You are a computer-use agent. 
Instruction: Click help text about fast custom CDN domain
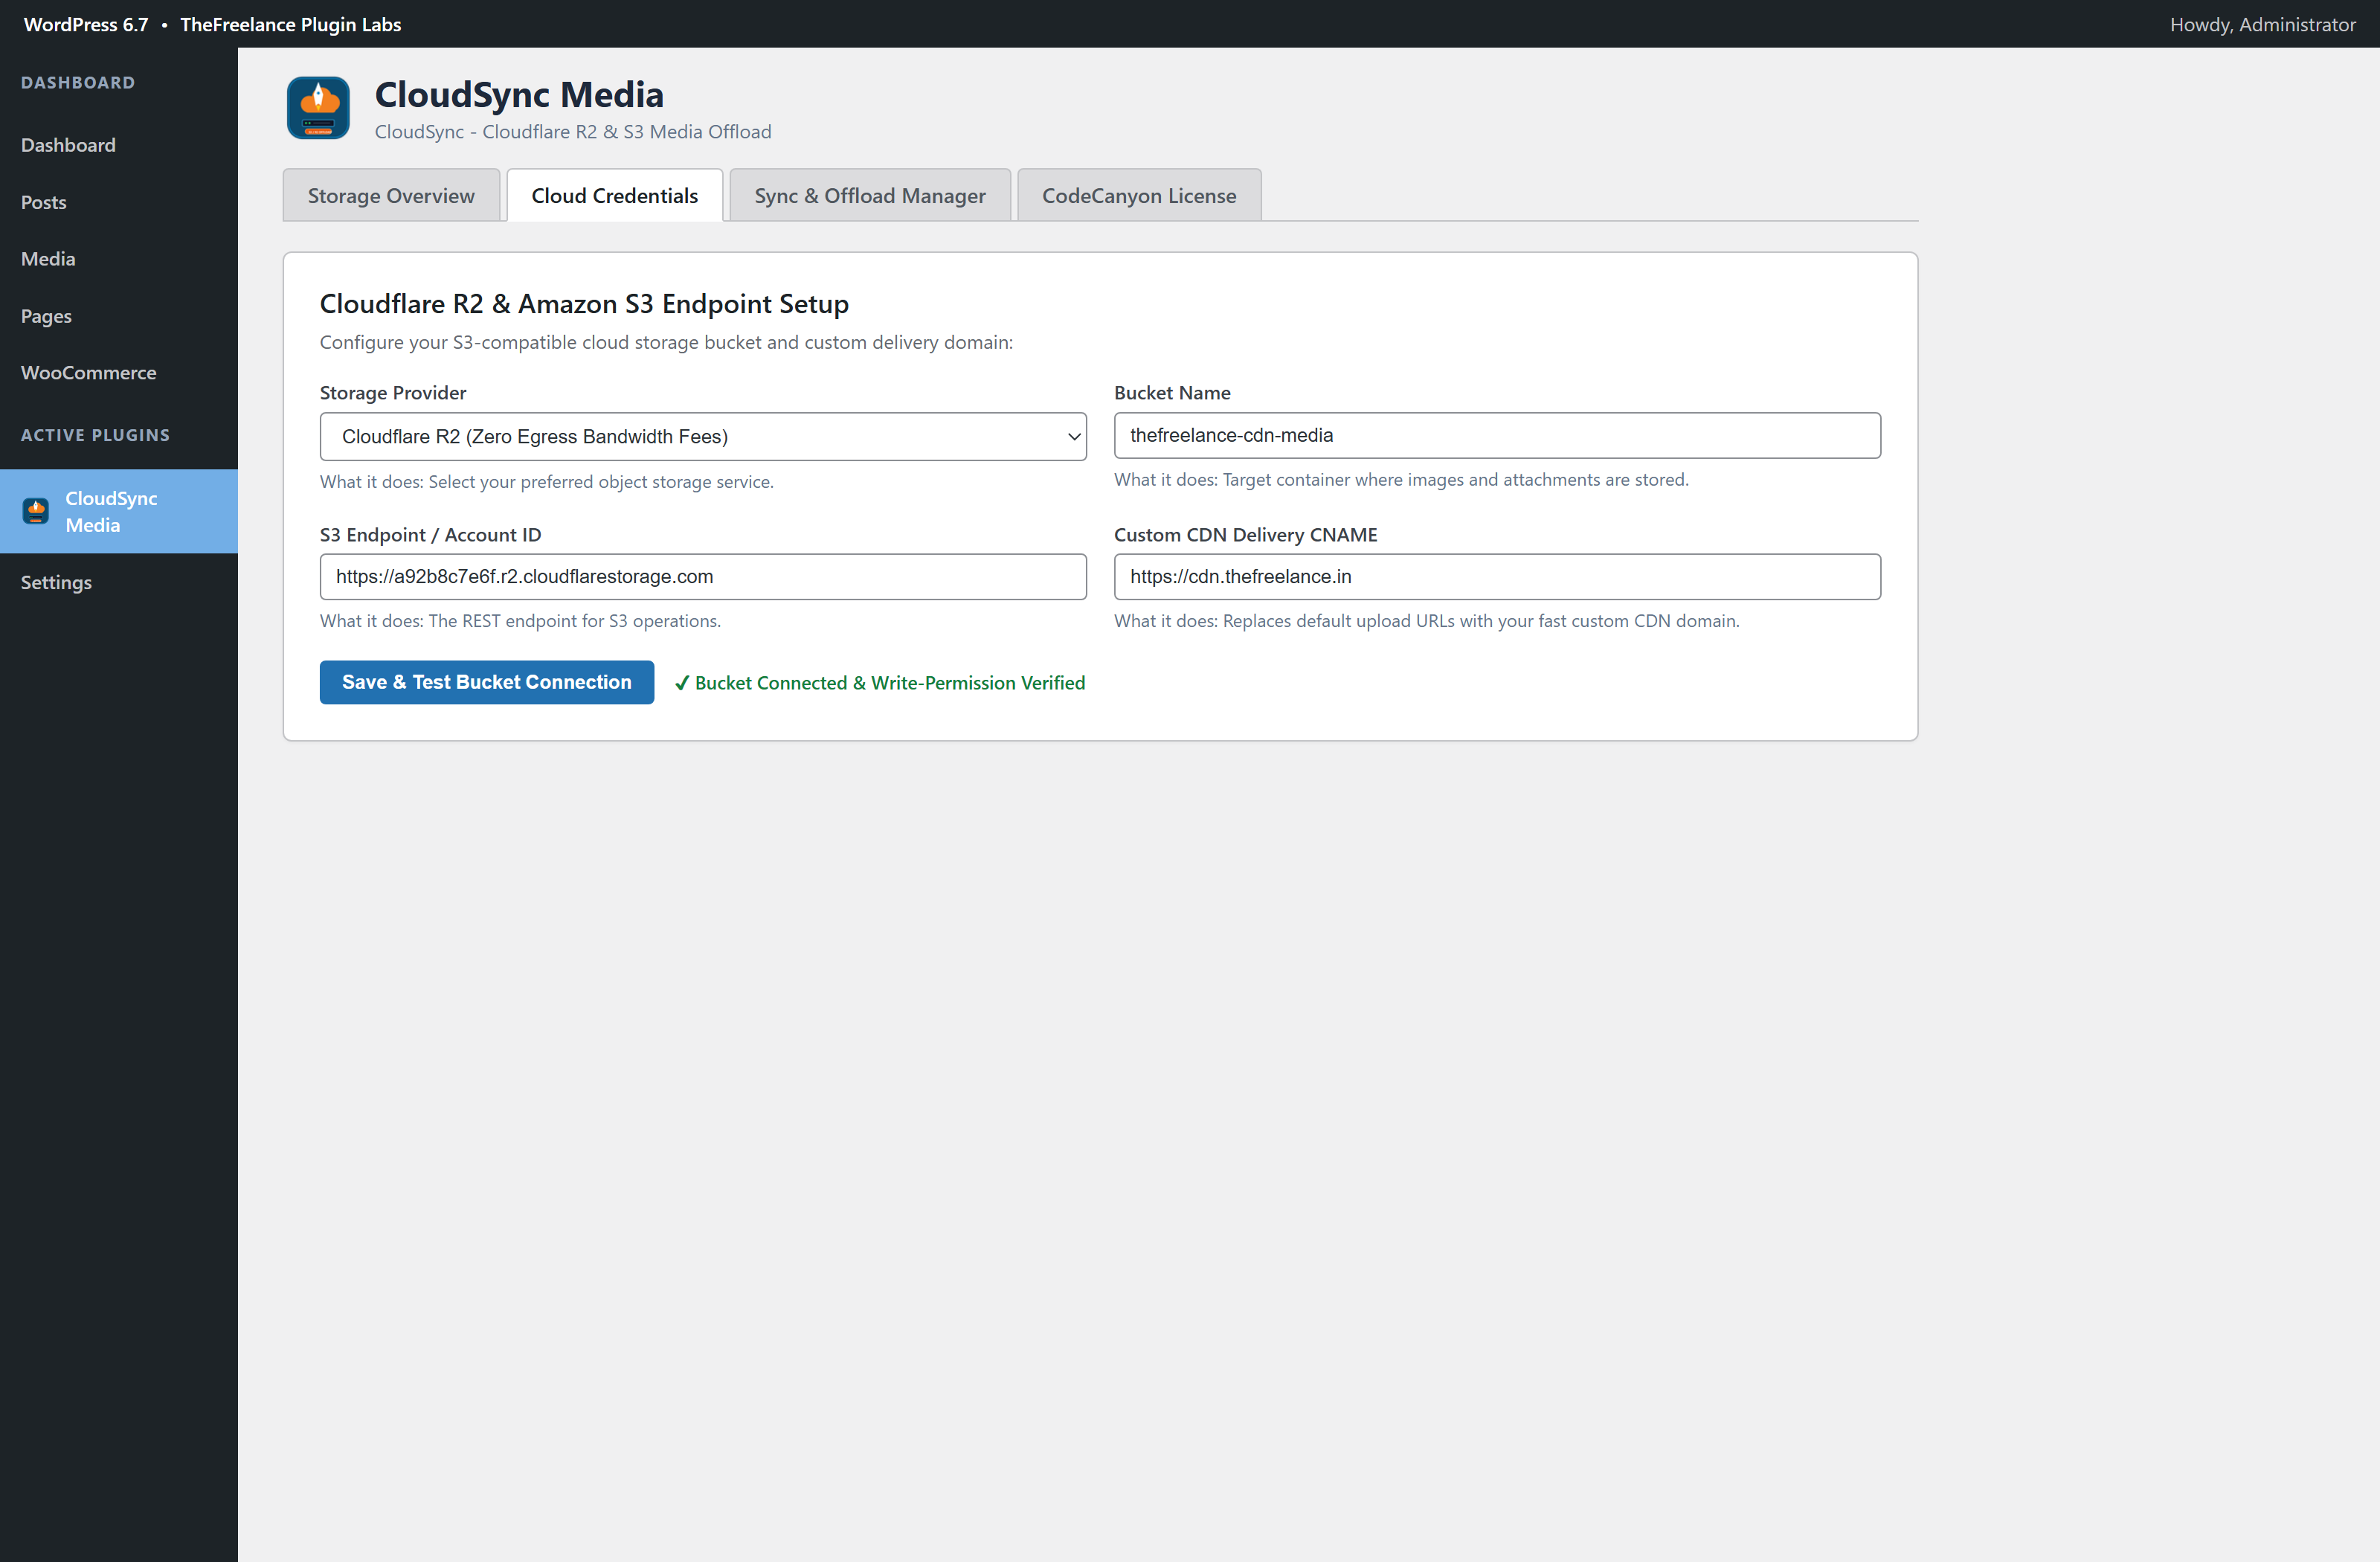point(1427,621)
